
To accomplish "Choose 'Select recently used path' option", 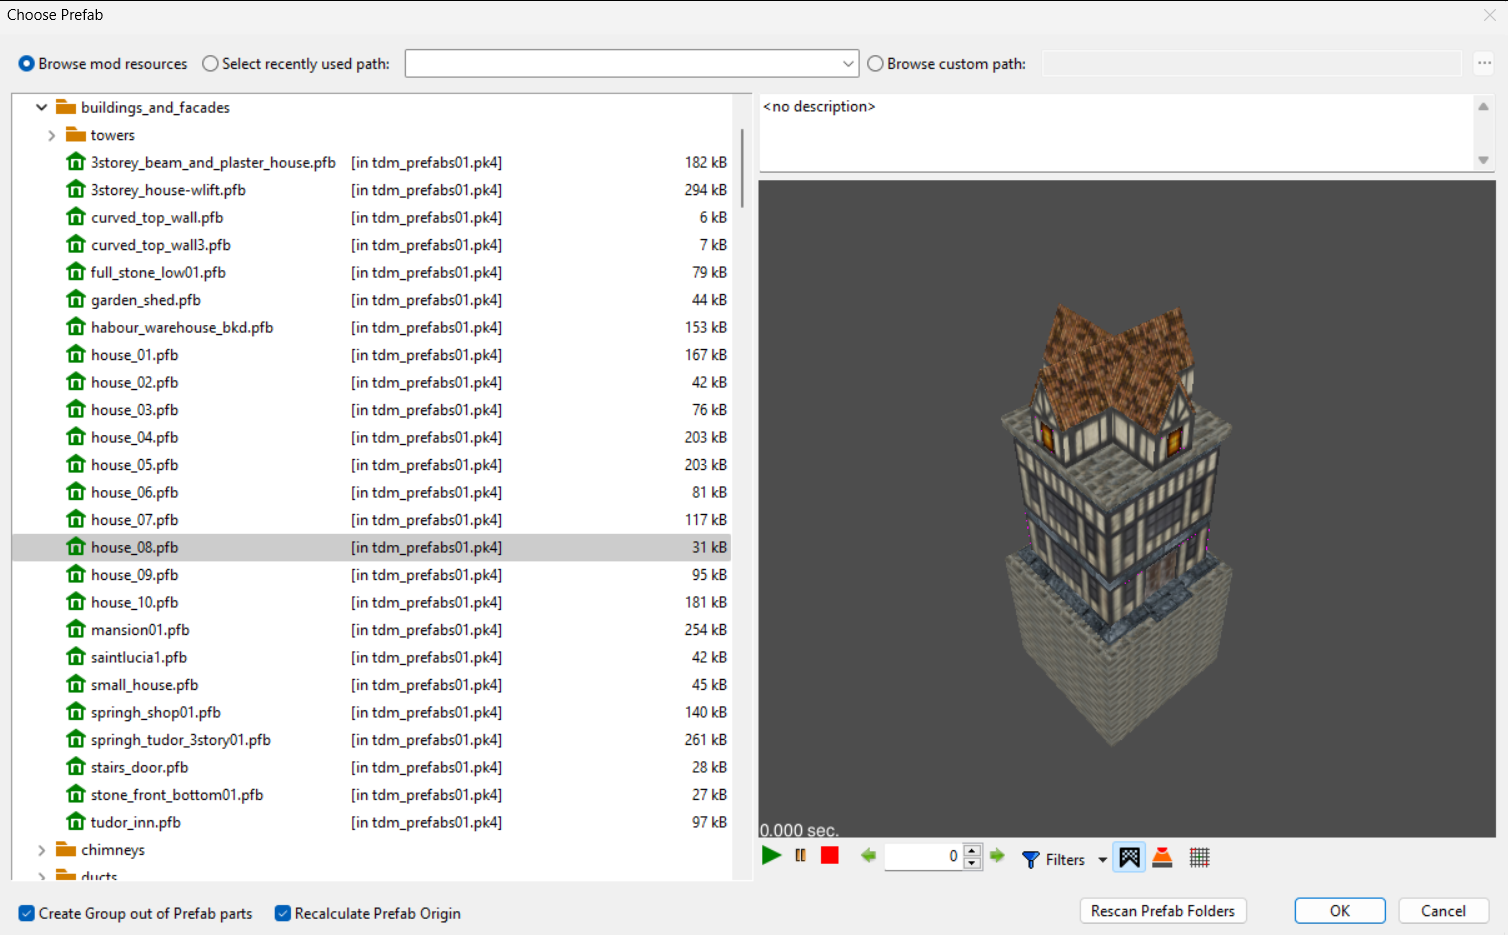I will coord(210,64).
